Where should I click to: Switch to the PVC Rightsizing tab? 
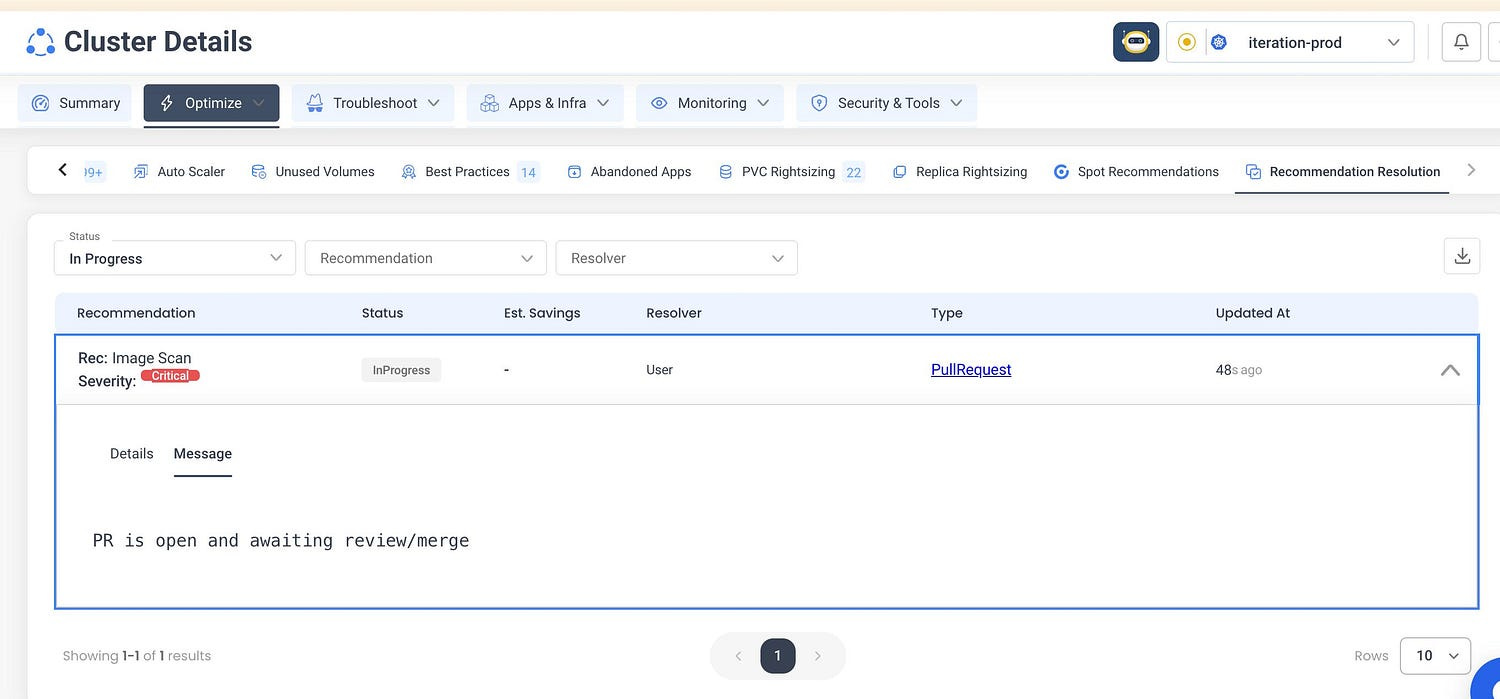click(x=791, y=172)
